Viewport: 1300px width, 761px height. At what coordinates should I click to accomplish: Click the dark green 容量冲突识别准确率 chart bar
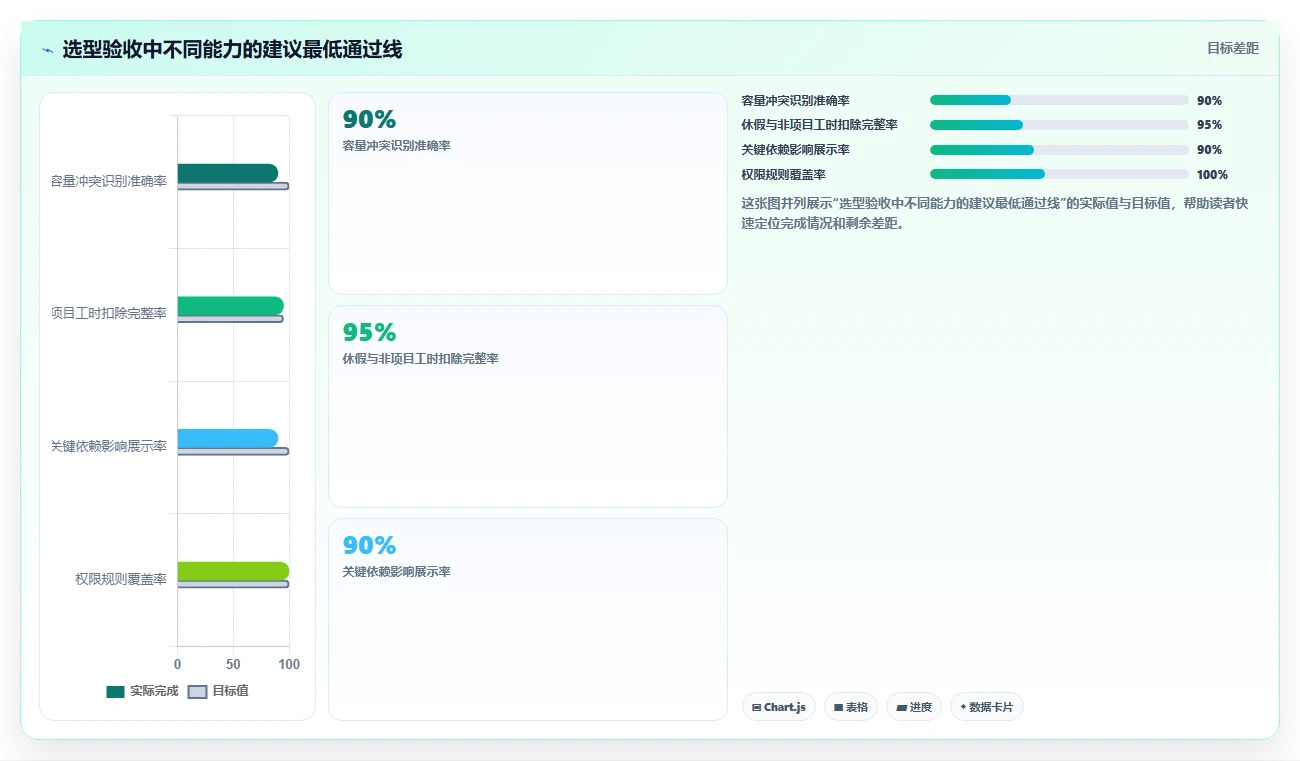coord(228,173)
